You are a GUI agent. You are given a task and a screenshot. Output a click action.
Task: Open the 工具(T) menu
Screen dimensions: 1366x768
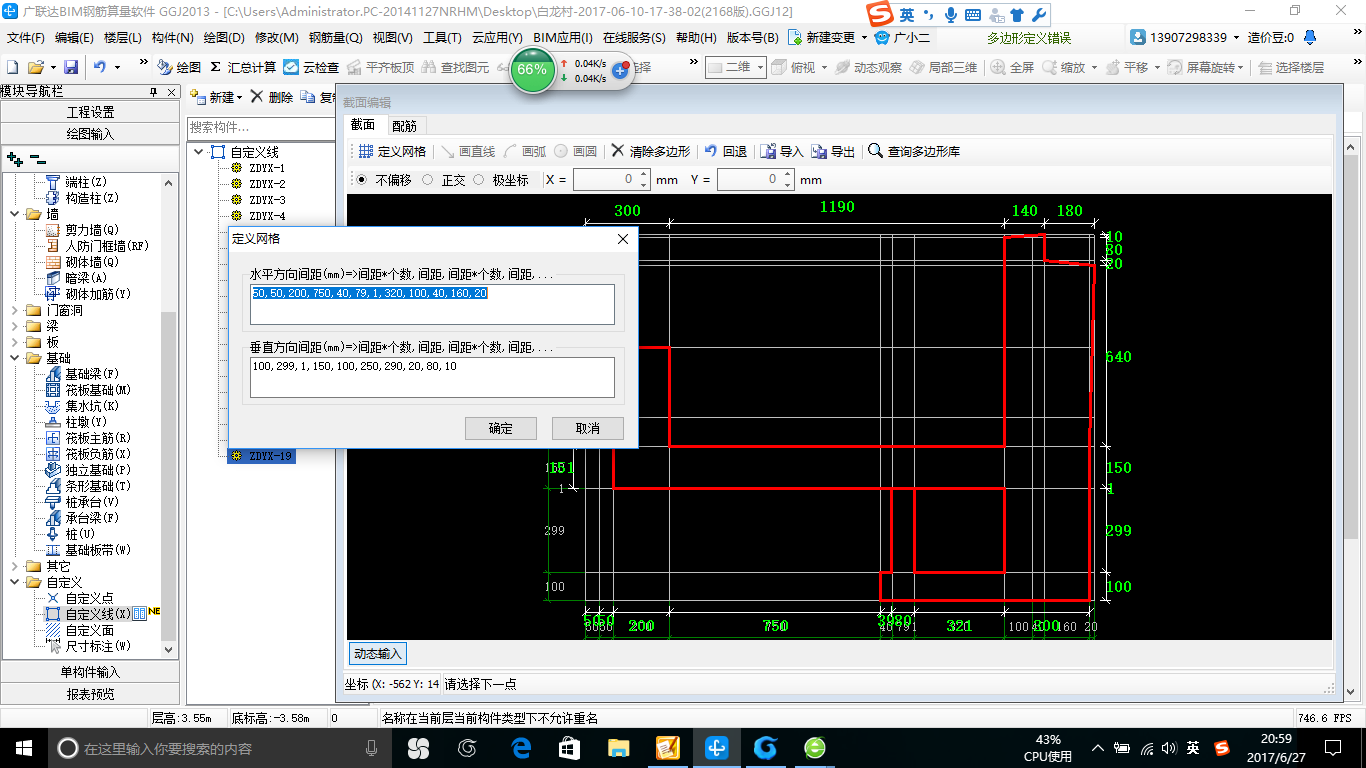tap(442, 38)
